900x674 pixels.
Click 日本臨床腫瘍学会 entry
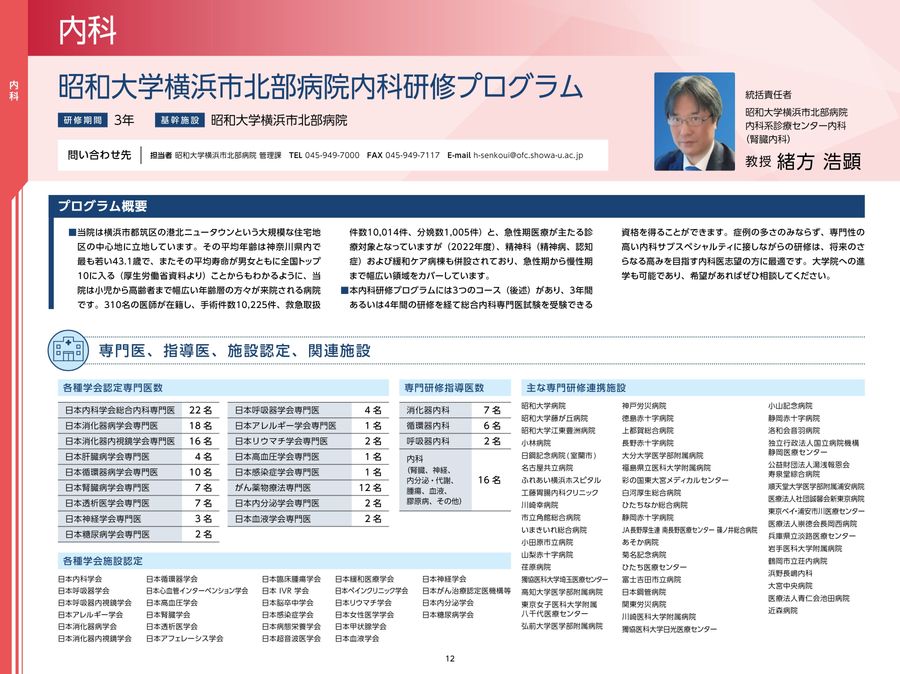pyautogui.click(x=291, y=579)
